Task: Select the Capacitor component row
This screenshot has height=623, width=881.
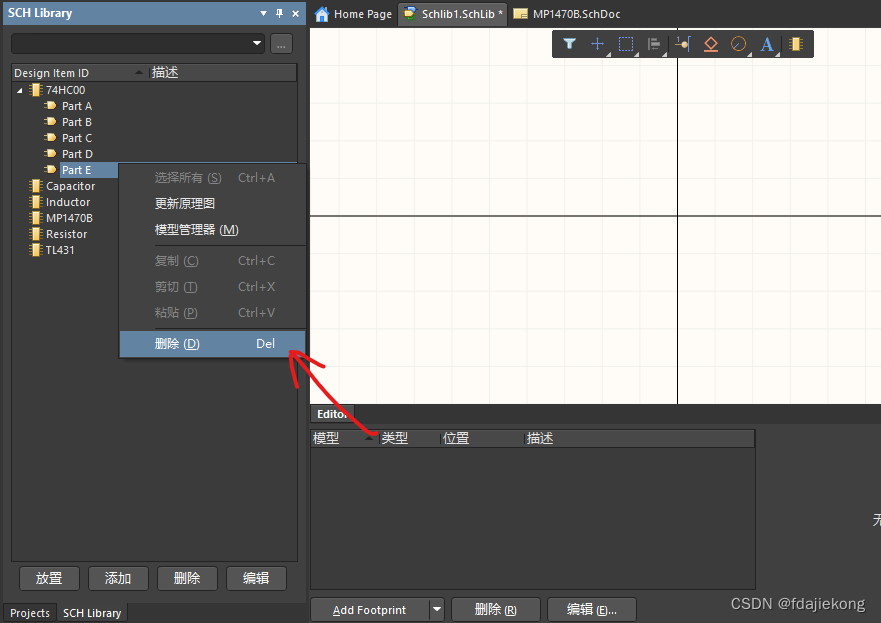Action: point(70,186)
